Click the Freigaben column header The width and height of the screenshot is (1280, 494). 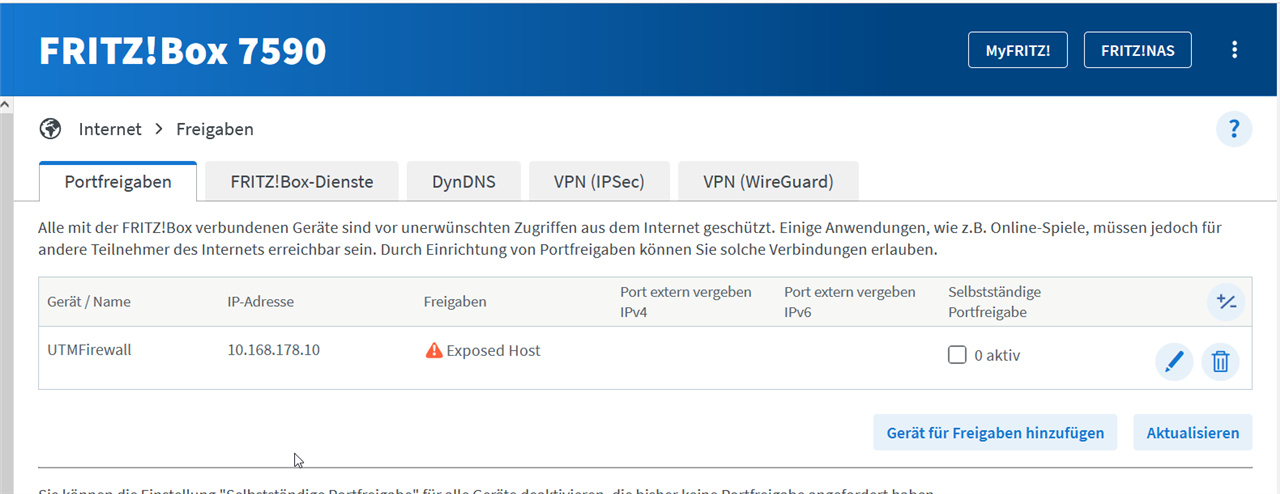coord(455,301)
